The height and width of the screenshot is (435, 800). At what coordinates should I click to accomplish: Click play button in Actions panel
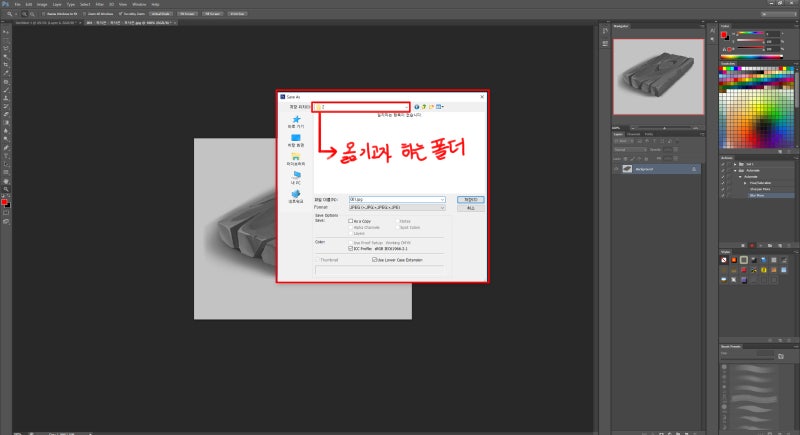pyautogui.click(x=761, y=245)
